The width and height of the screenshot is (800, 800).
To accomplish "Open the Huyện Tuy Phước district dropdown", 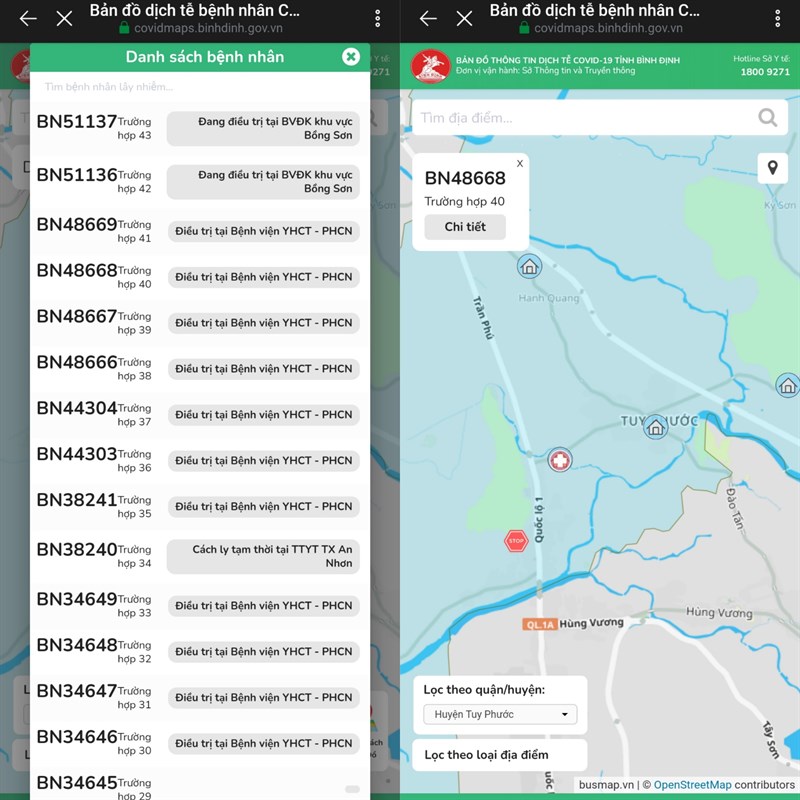I will pyautogui.click(x=500, y=714).
